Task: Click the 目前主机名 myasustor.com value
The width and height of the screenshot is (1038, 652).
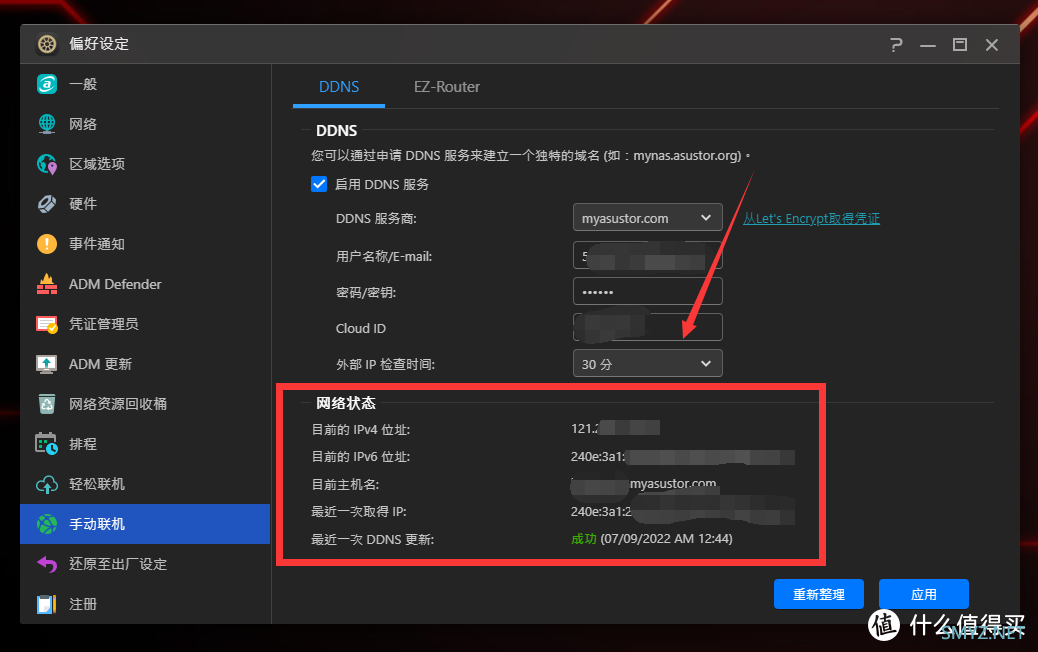Action: [x=643, y=484]
